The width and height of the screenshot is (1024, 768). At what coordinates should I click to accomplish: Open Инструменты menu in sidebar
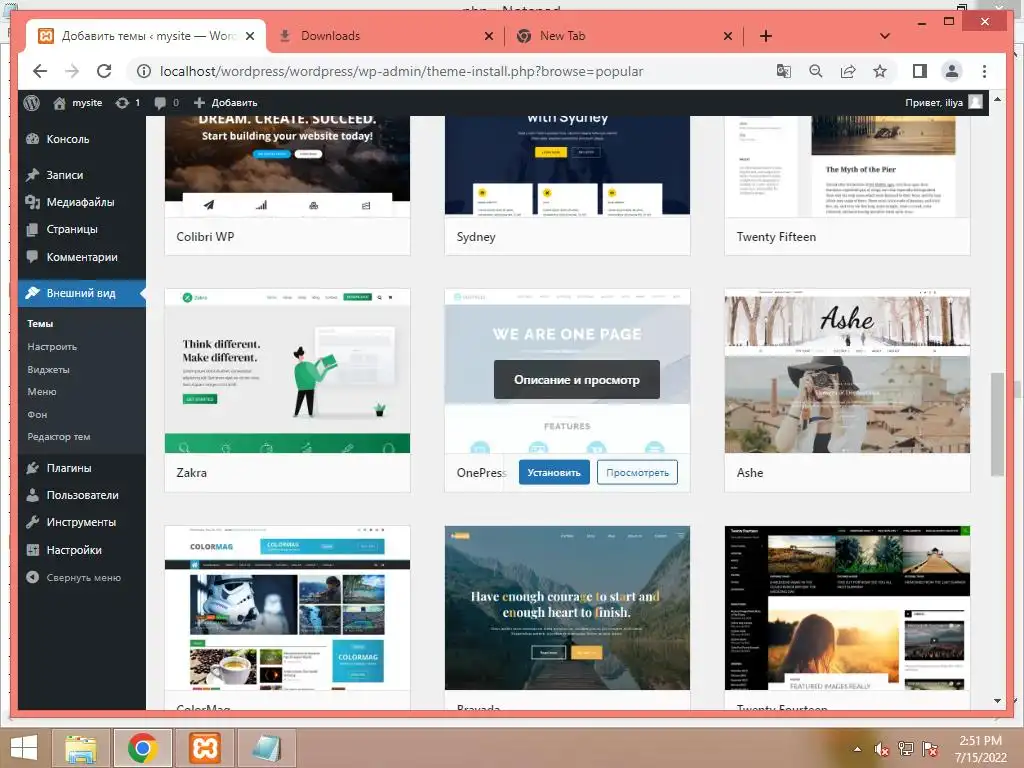pyautogui.click(x=82, y=522)
